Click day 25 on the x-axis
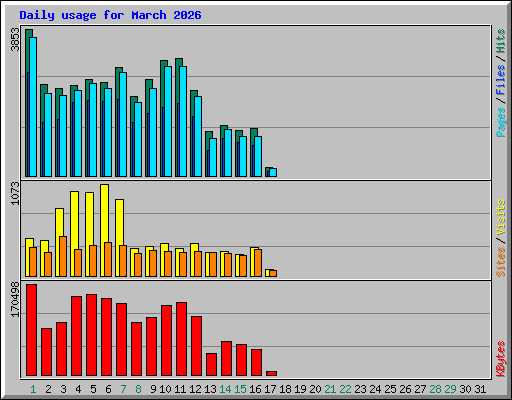 [390, 389]
